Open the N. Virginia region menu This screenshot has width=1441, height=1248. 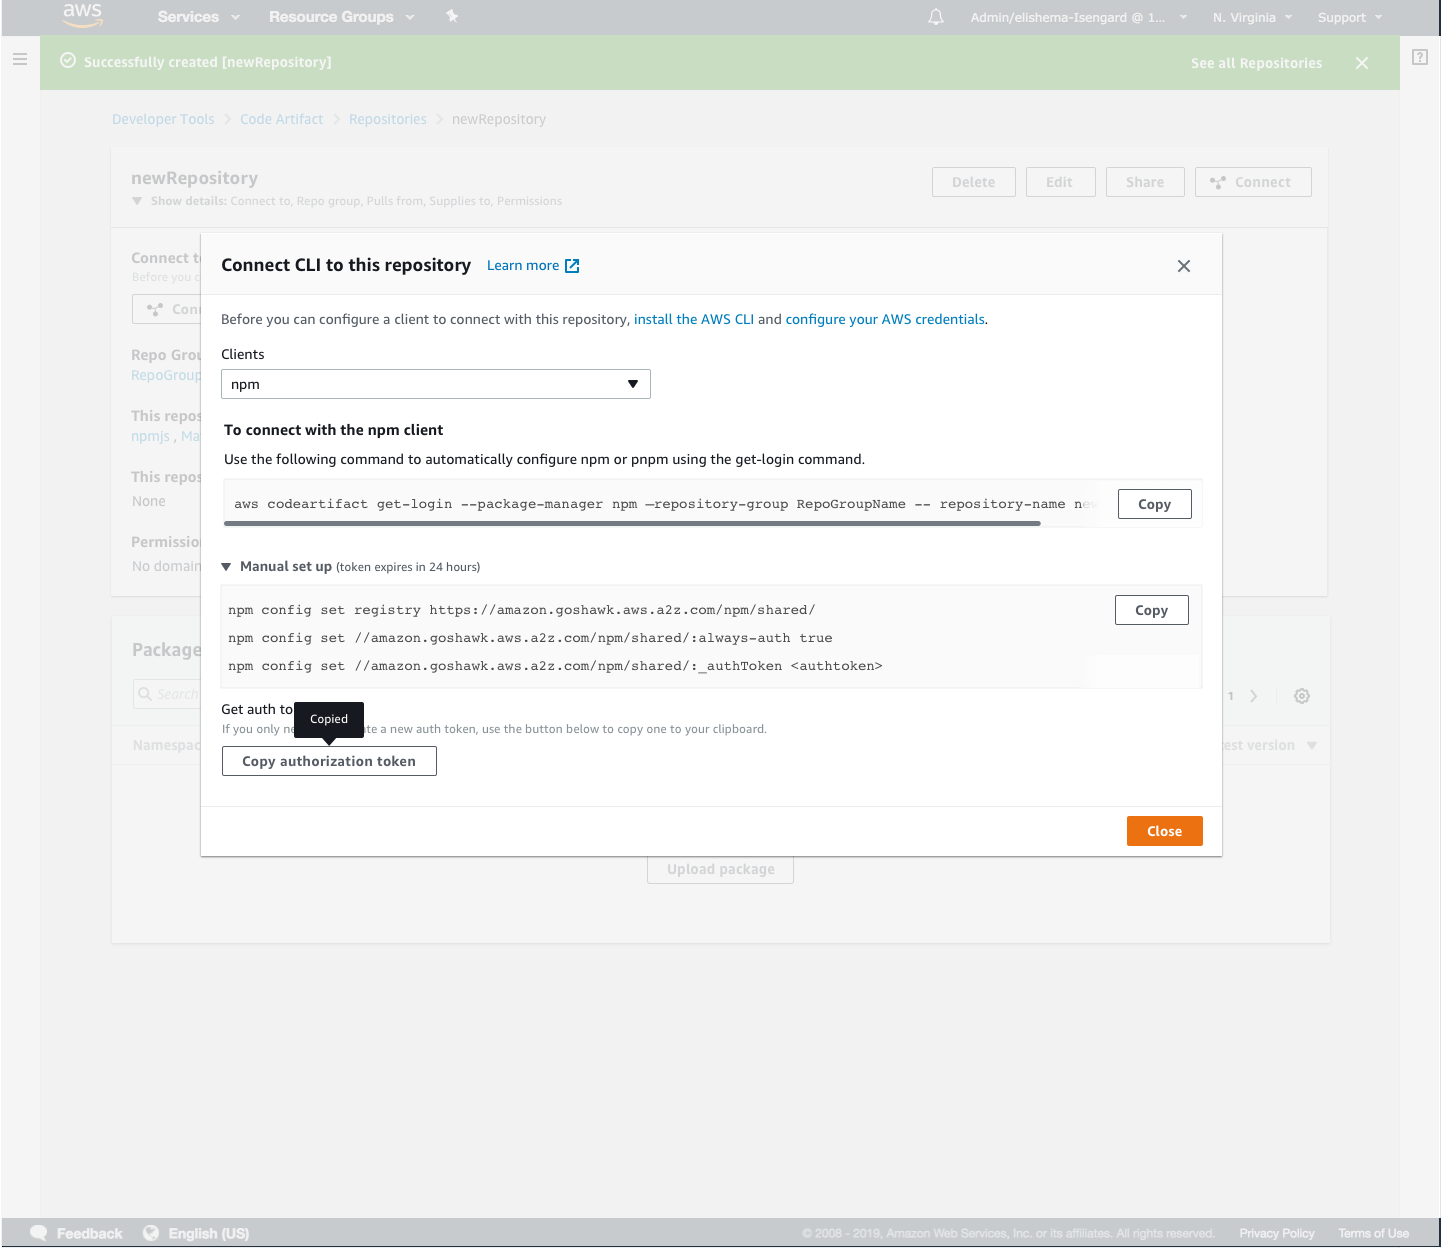click(1252, 17)
